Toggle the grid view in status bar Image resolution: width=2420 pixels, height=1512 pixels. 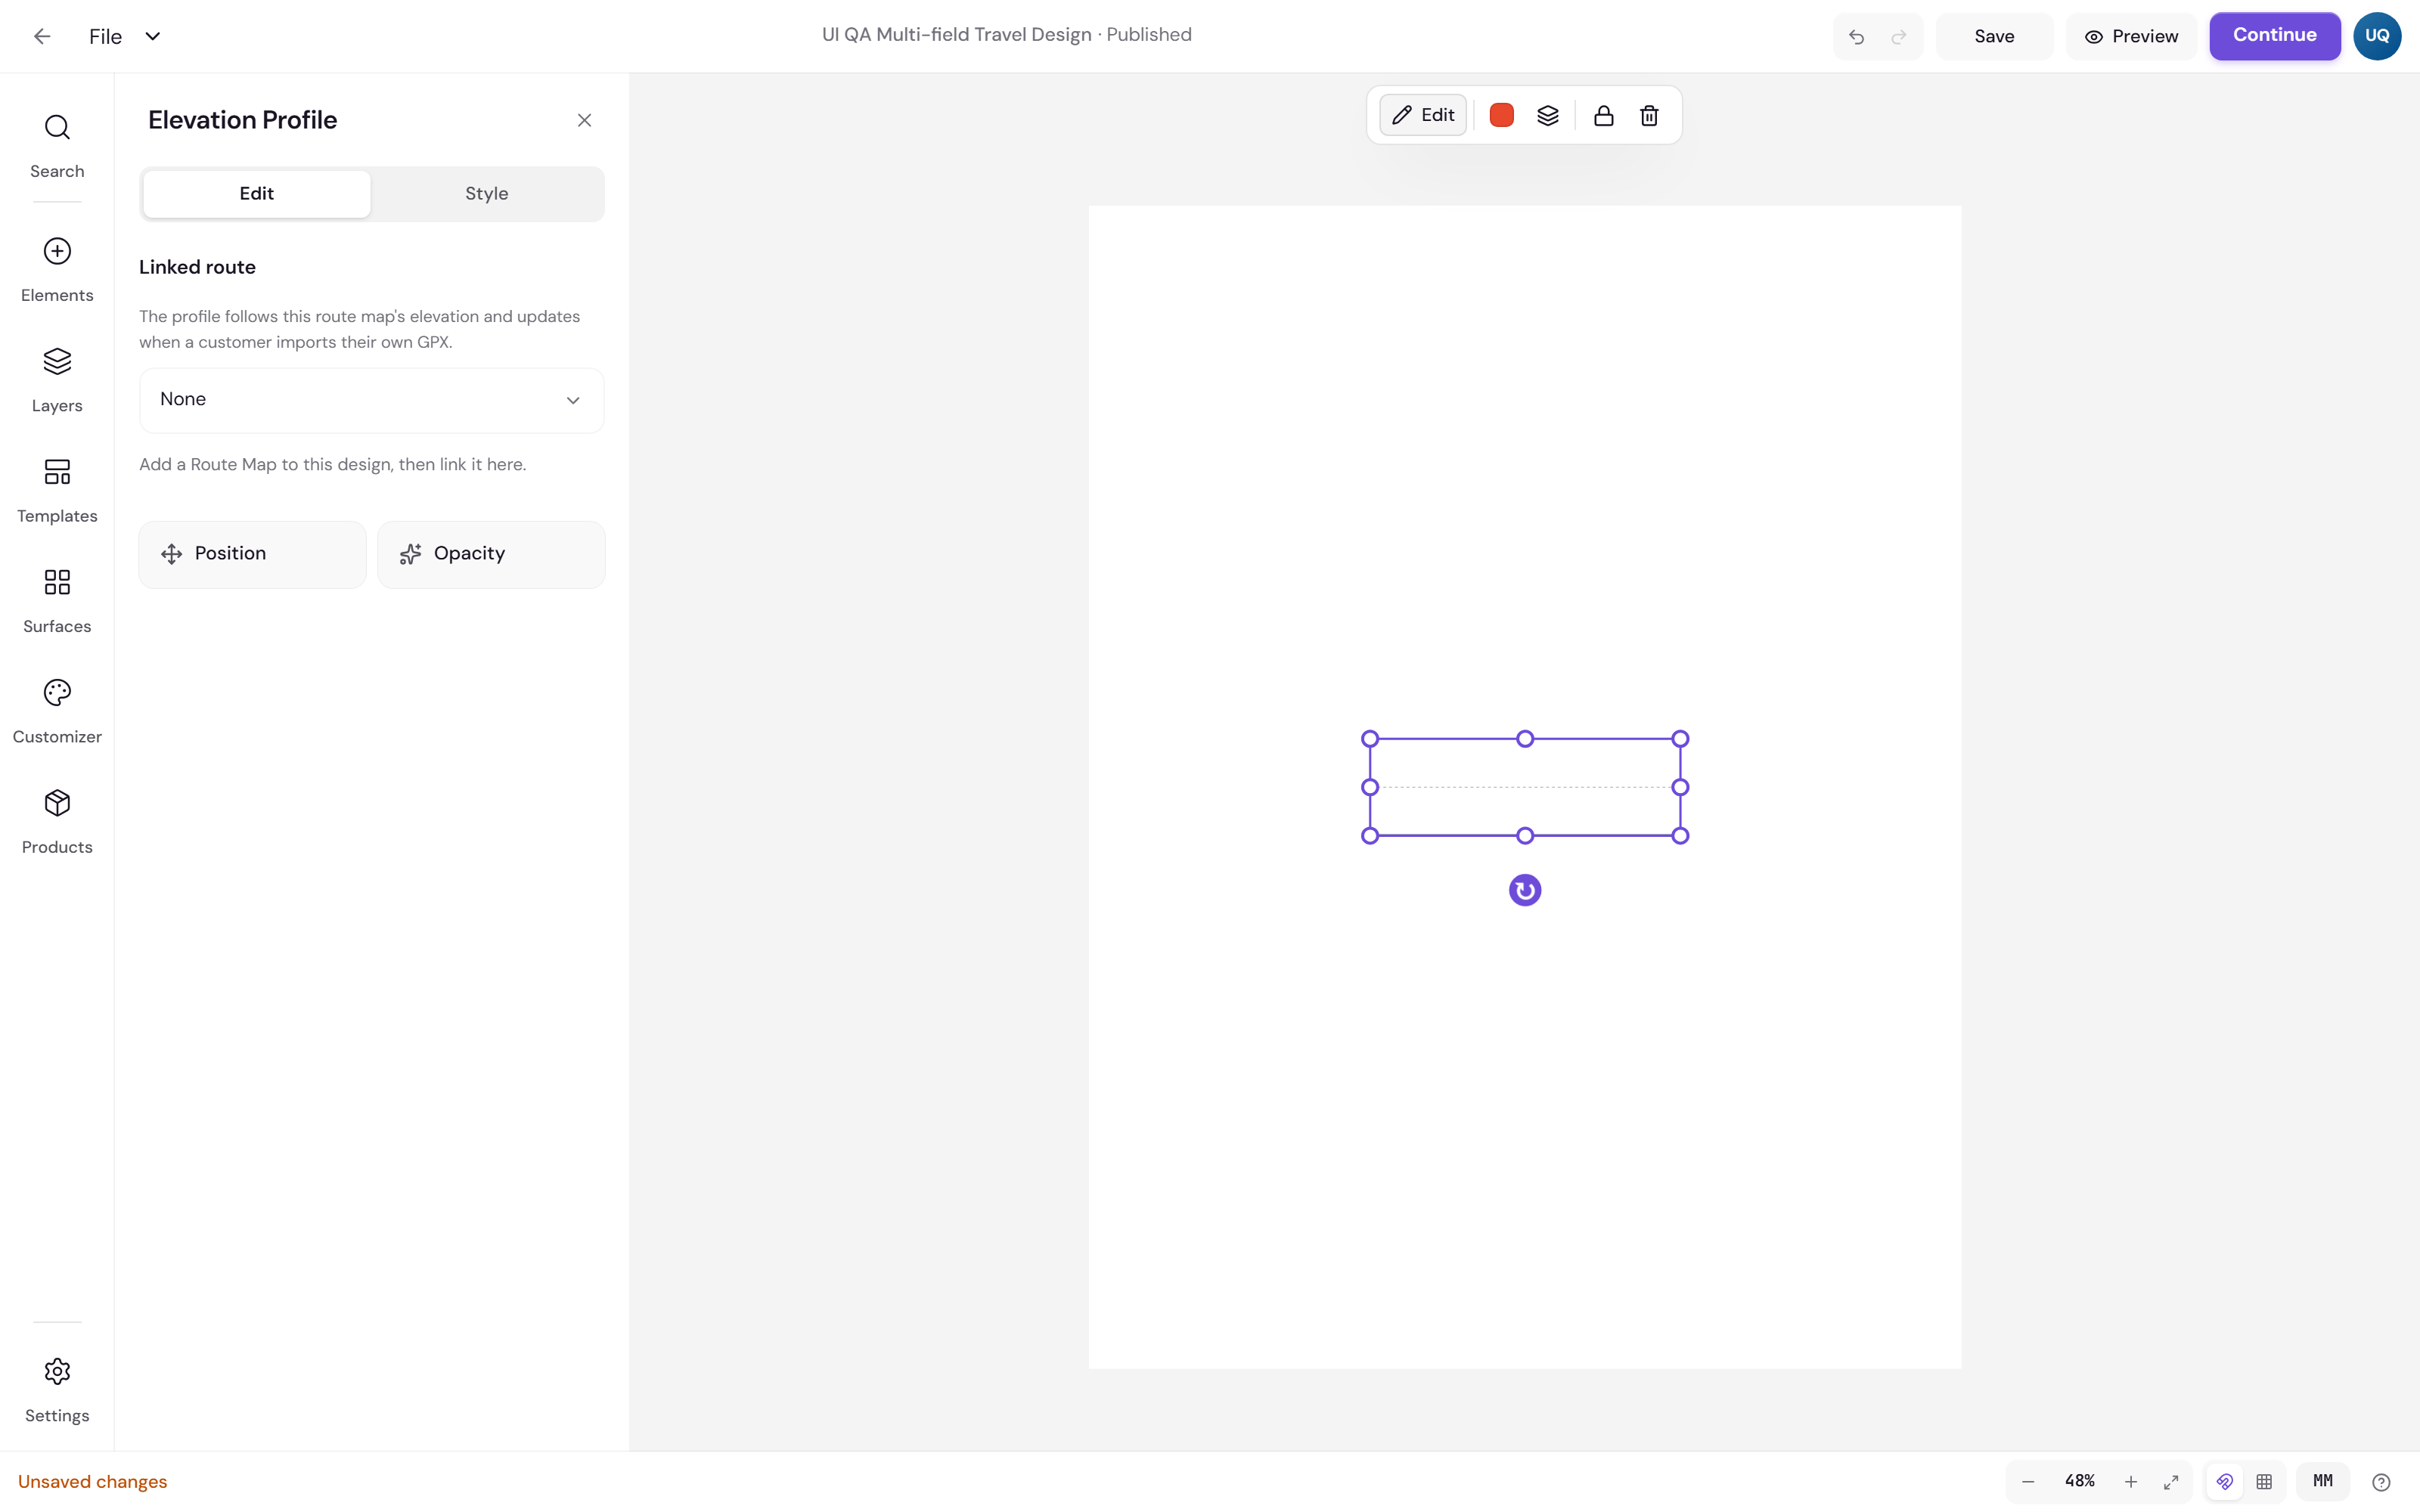pos(2264,1481)
